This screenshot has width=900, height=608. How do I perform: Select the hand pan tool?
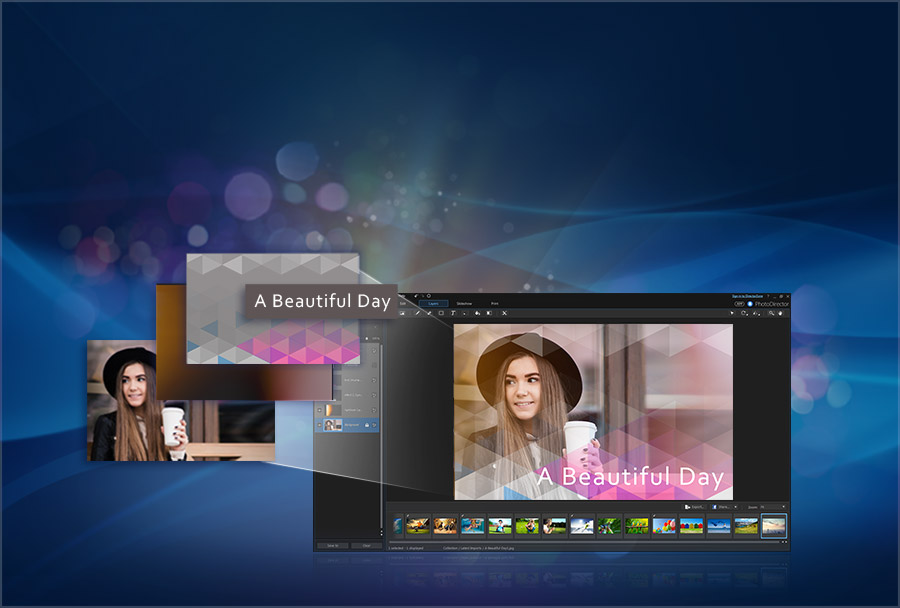click(781, 313)
